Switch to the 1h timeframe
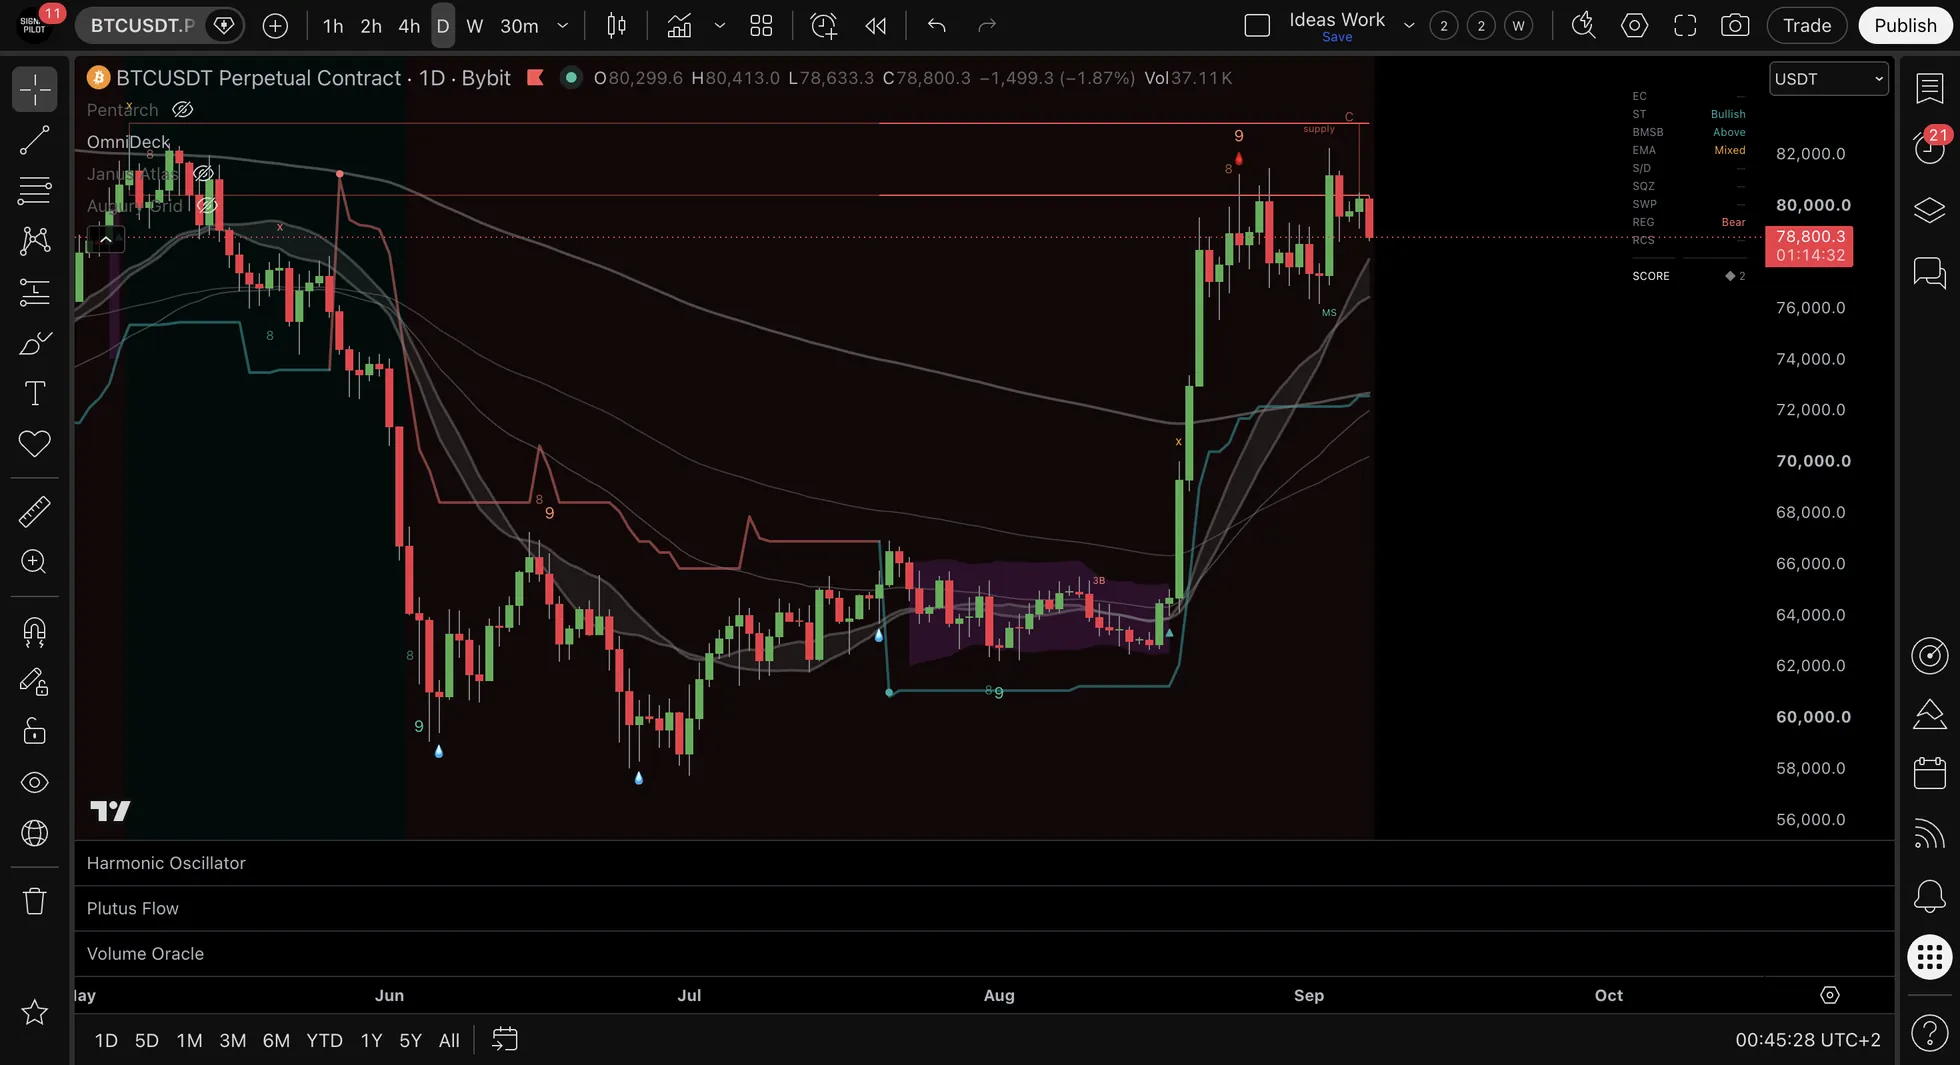1960x1065 pixels. [x=333, y=26]
